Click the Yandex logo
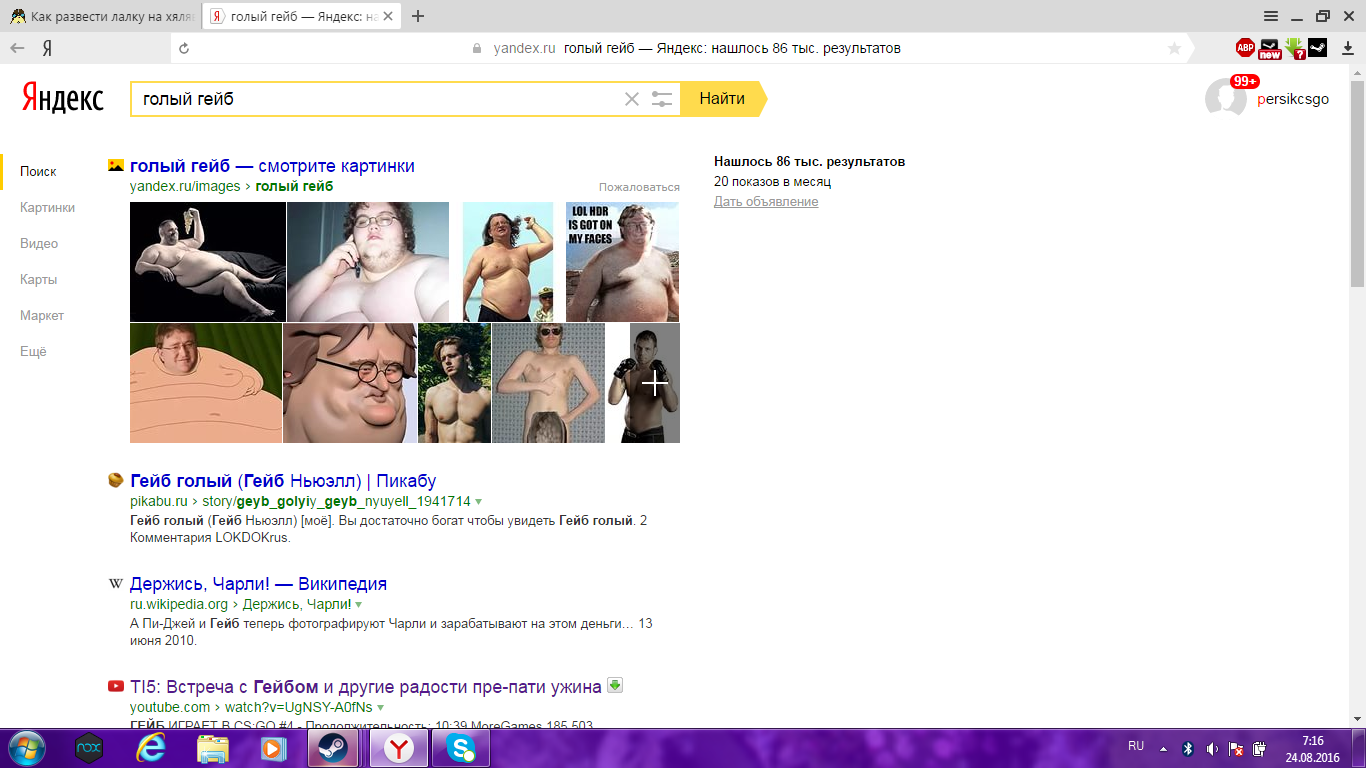Viewport: 1366px width, 768px height. [x=63, y=98]
